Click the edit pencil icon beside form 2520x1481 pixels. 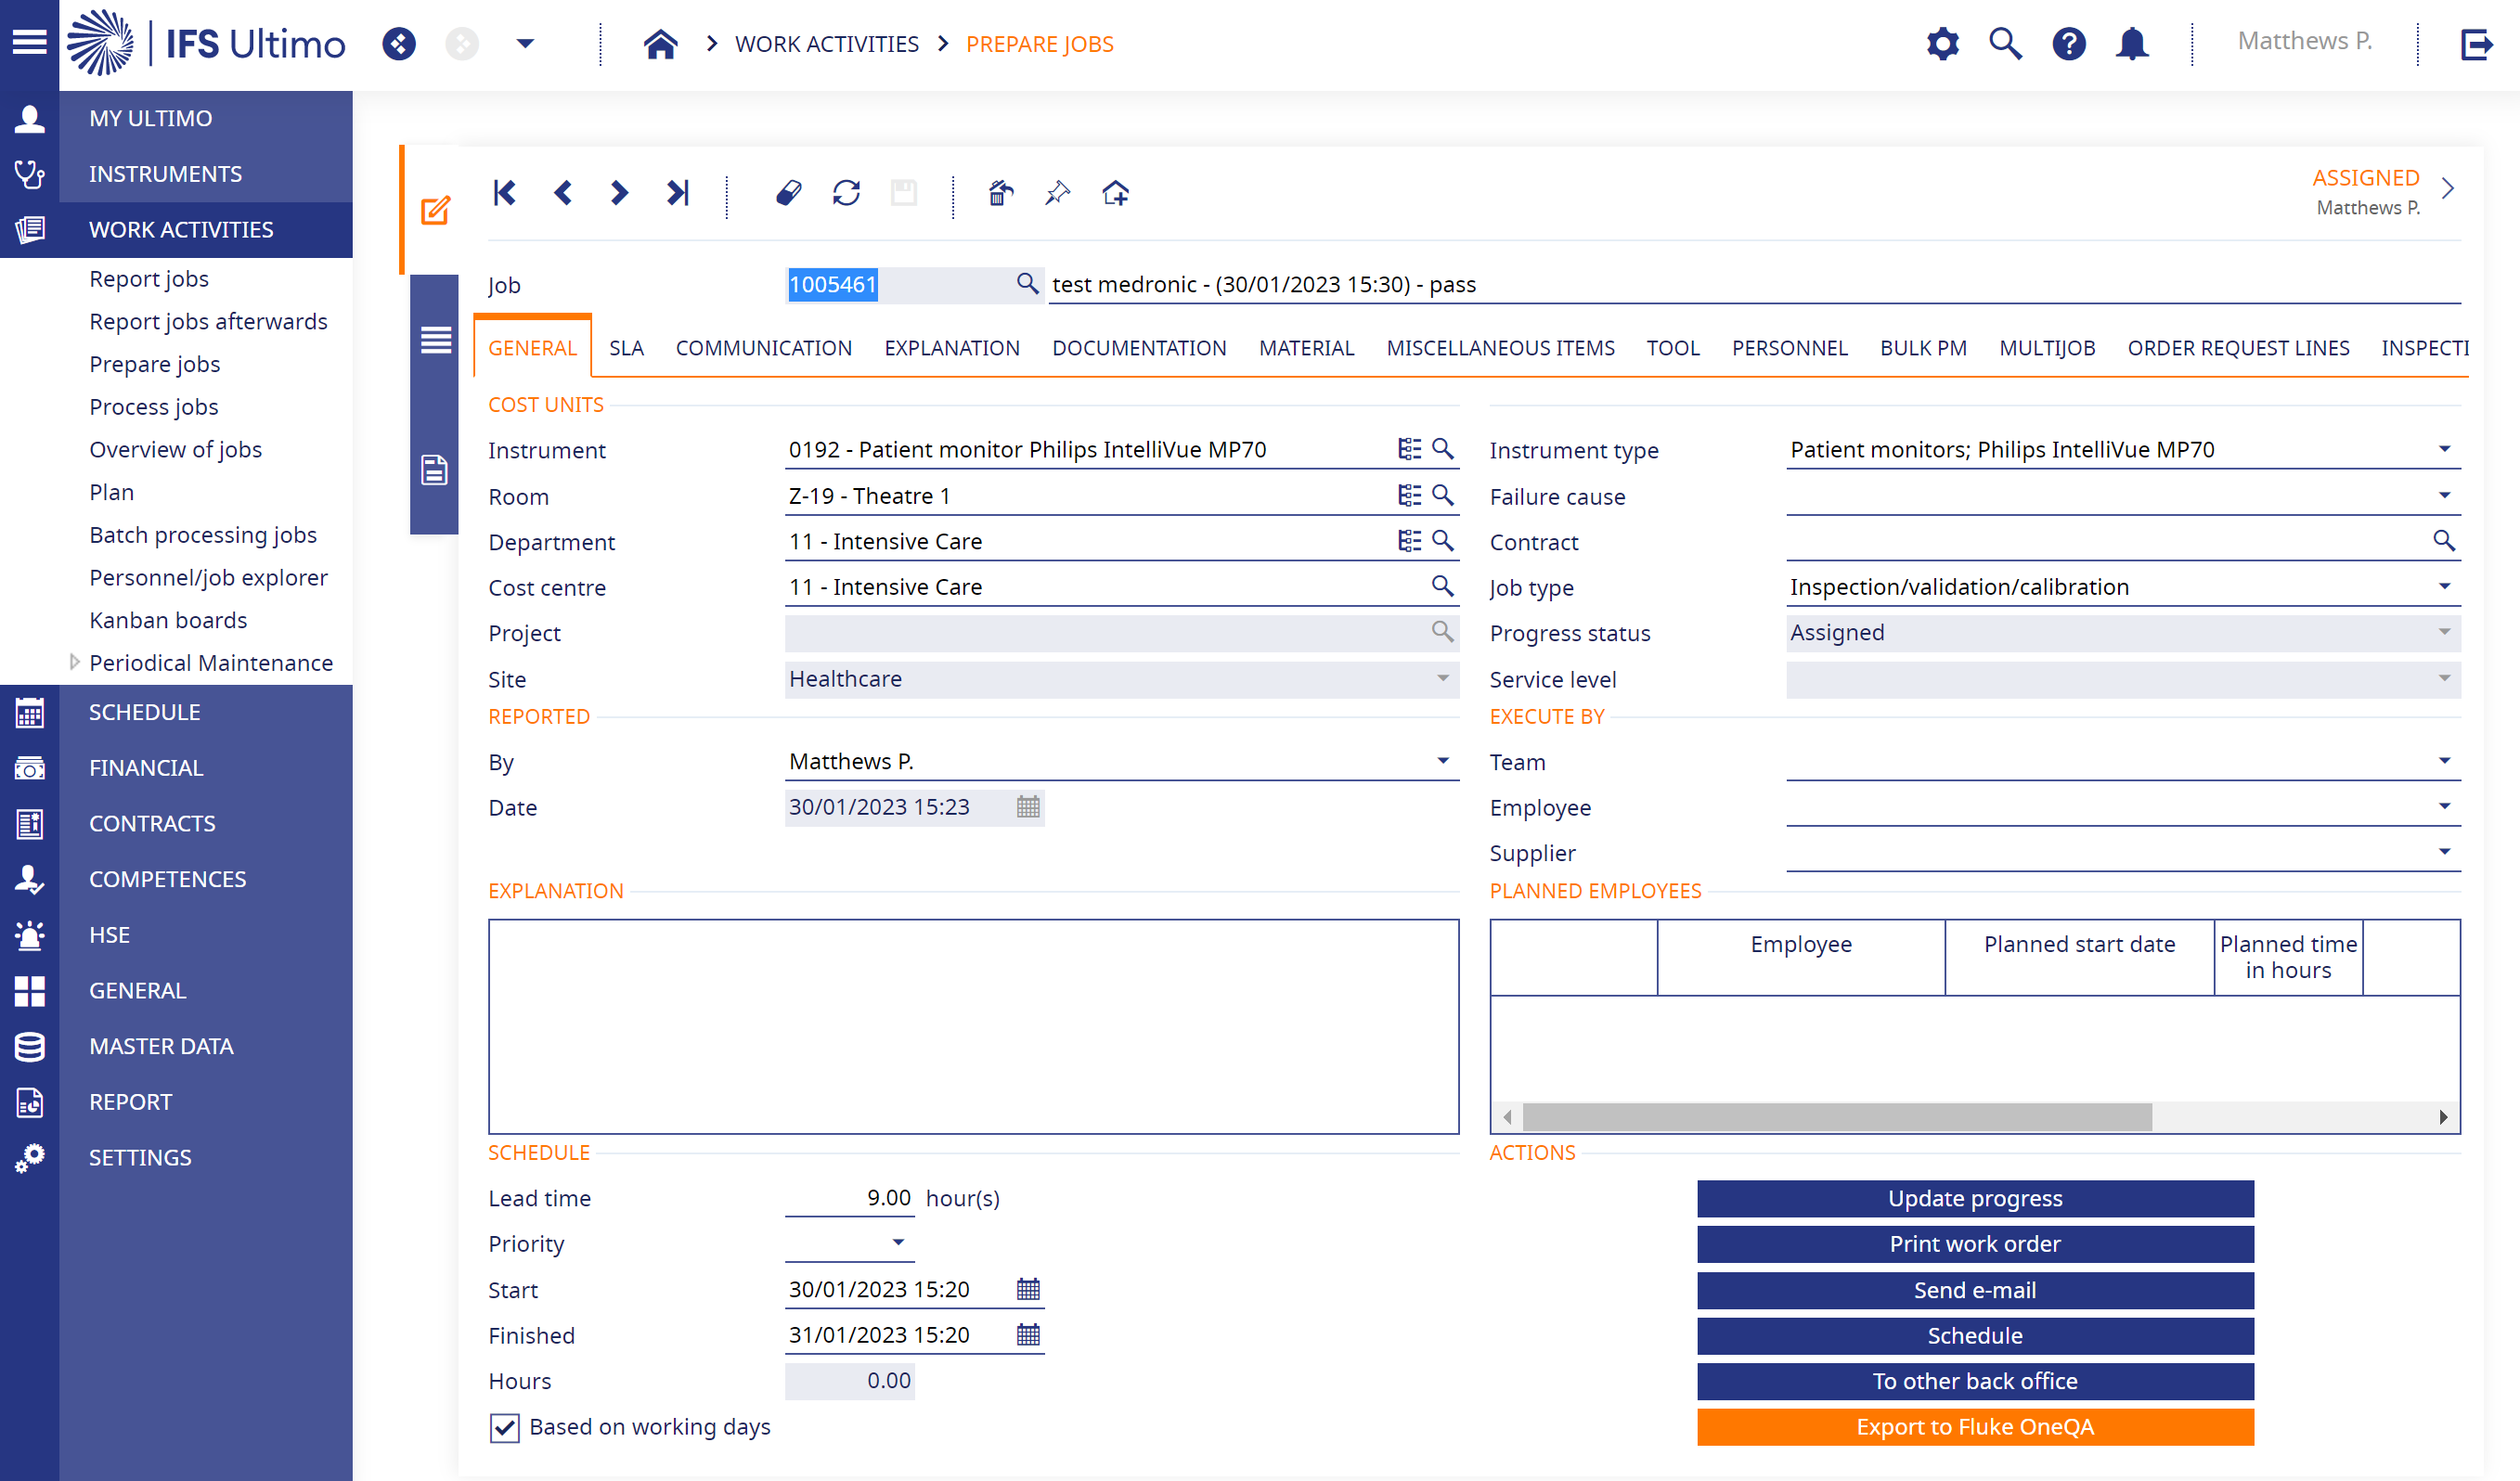point(435,210)
